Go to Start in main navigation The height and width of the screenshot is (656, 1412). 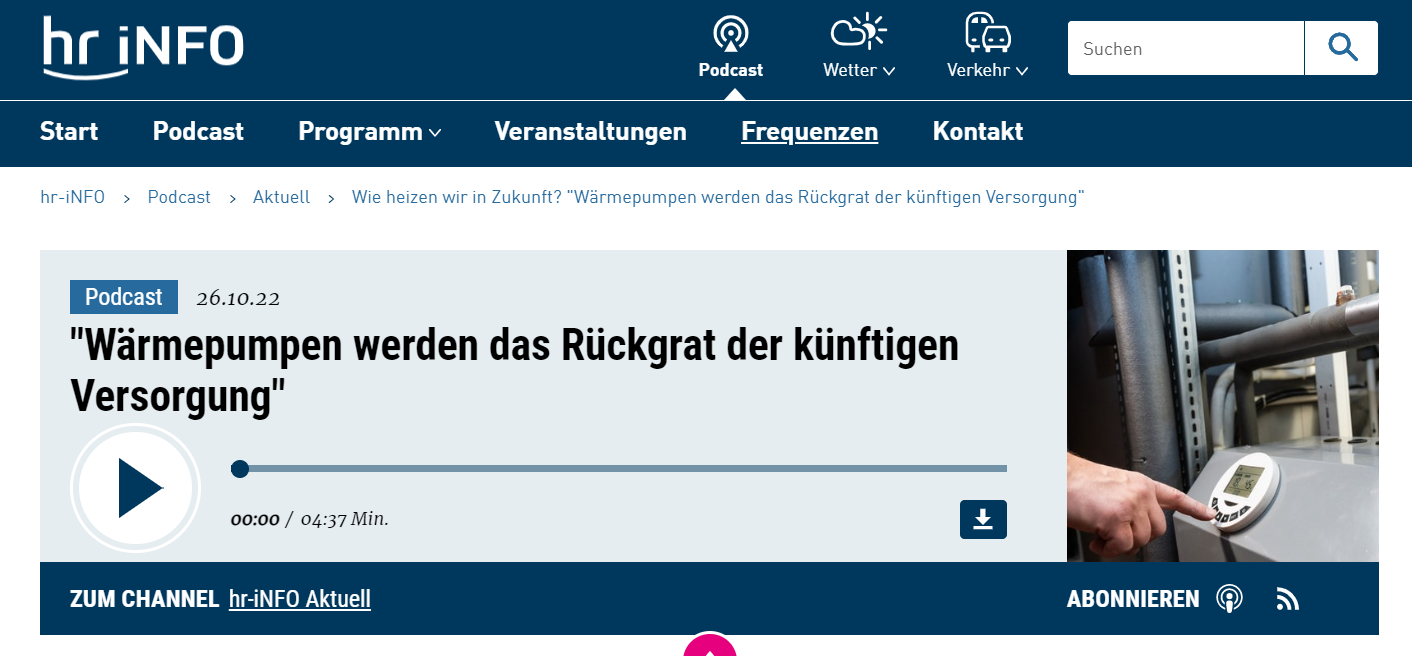click(x=69, y=131)
